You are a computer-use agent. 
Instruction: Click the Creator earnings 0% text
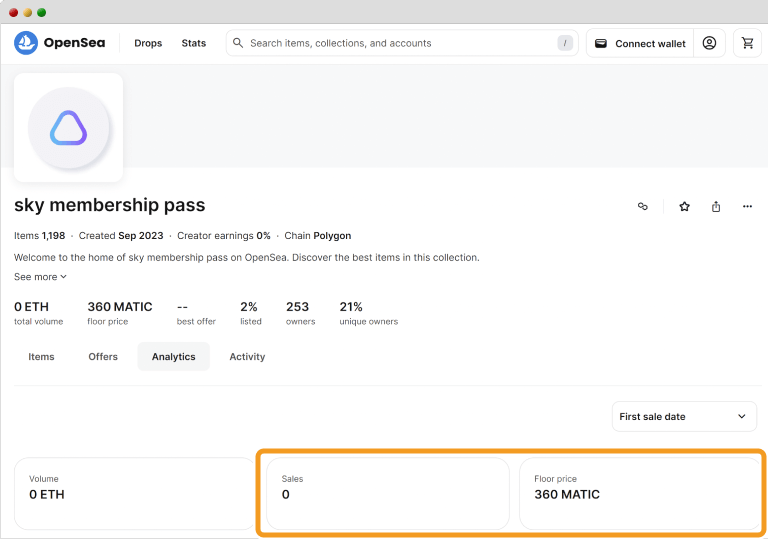coord(224,236)
